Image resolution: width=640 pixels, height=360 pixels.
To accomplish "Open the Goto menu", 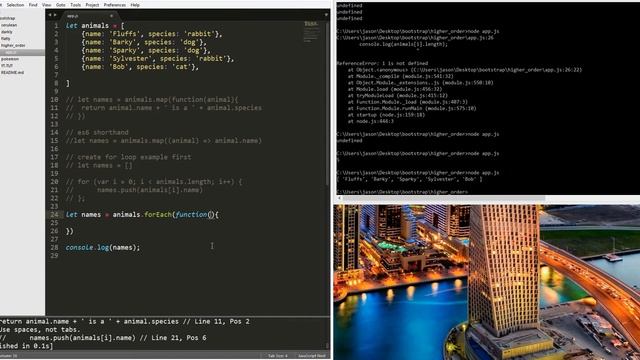I will coord(60,5).
